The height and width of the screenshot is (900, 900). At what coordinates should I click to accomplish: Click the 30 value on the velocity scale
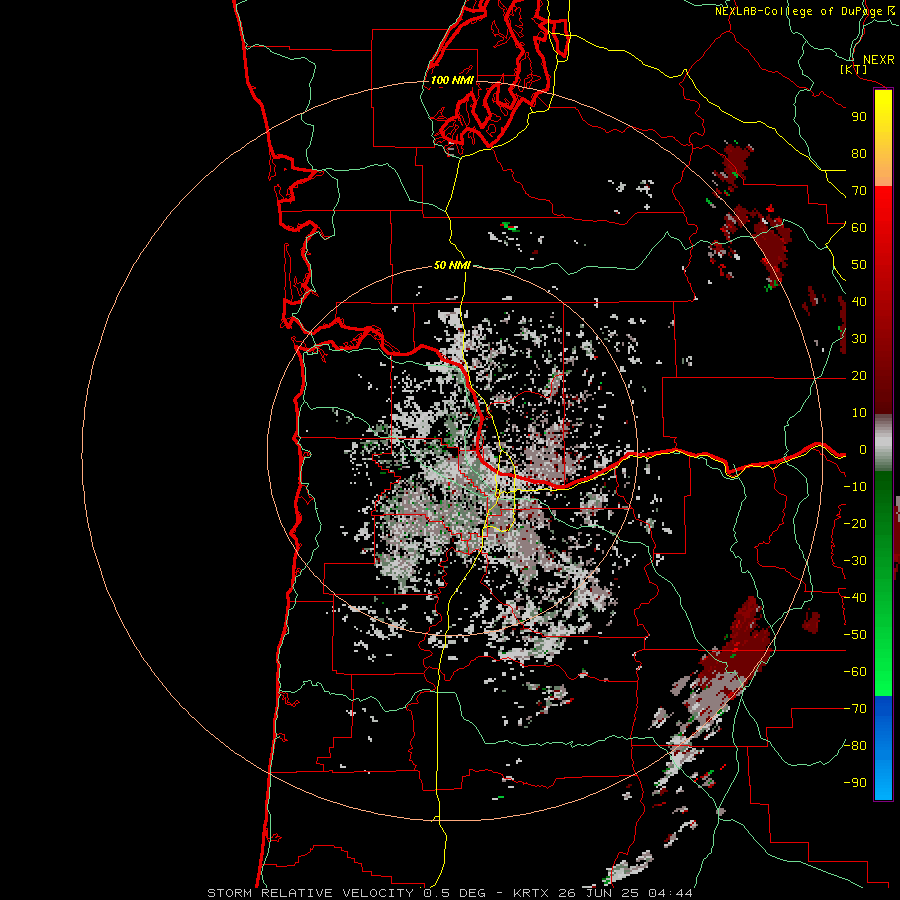[x=859, y=339]
